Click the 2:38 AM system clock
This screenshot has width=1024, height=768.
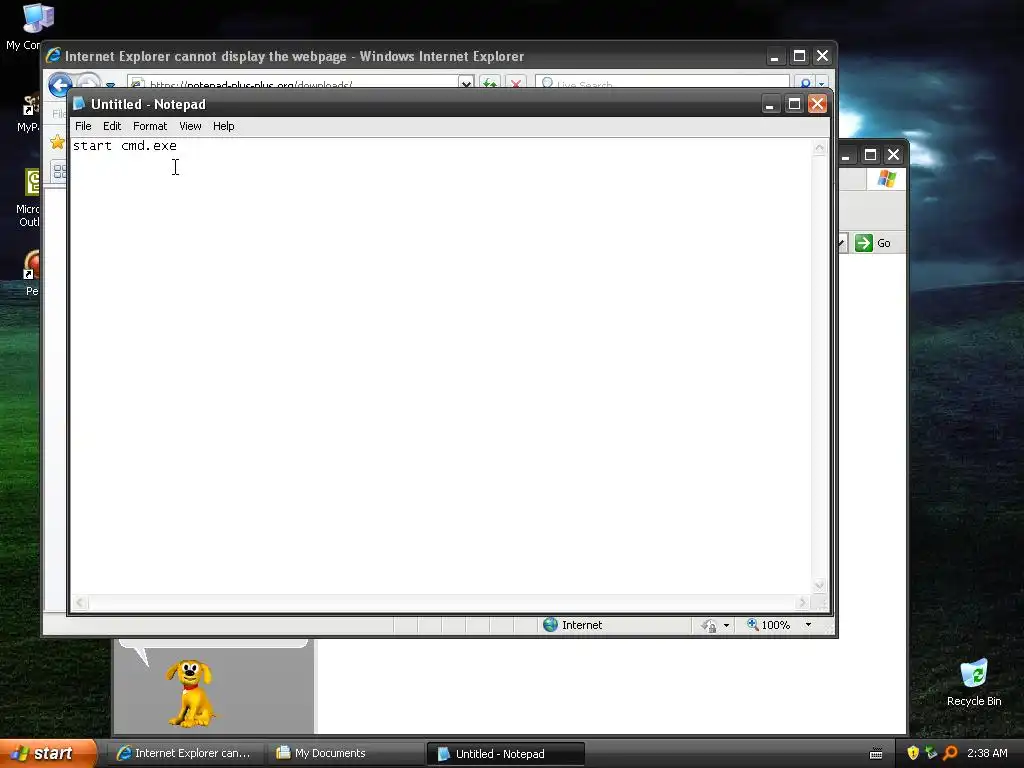987,753
